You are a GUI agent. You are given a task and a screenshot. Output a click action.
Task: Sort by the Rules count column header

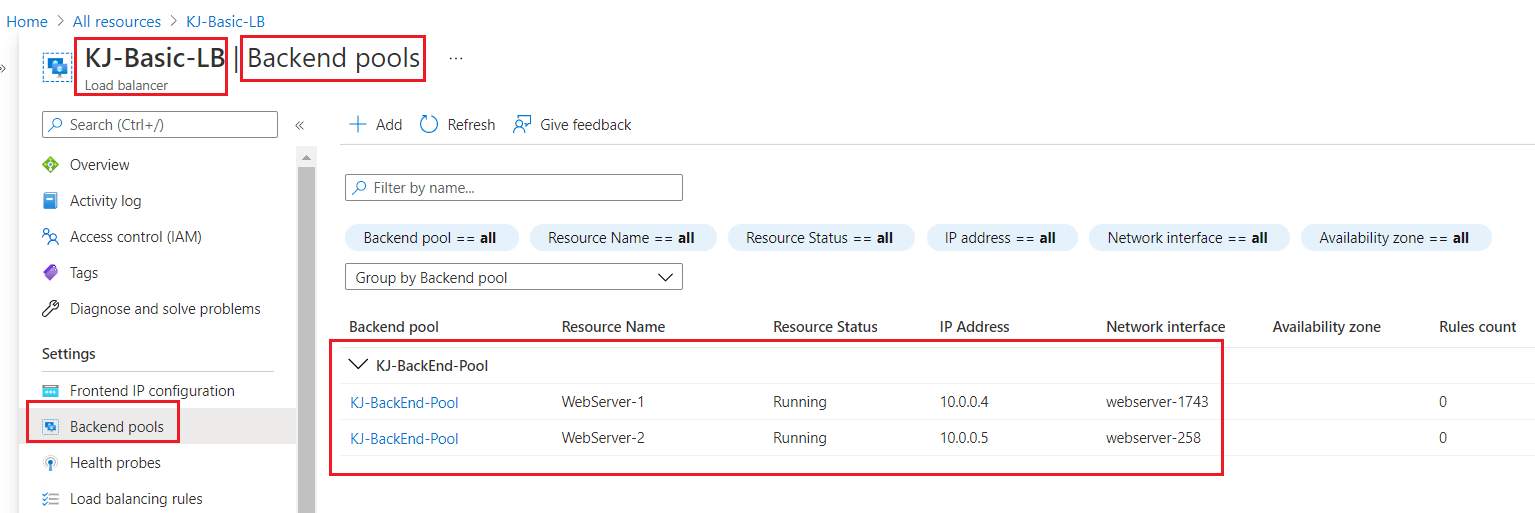click(1478, 327)
